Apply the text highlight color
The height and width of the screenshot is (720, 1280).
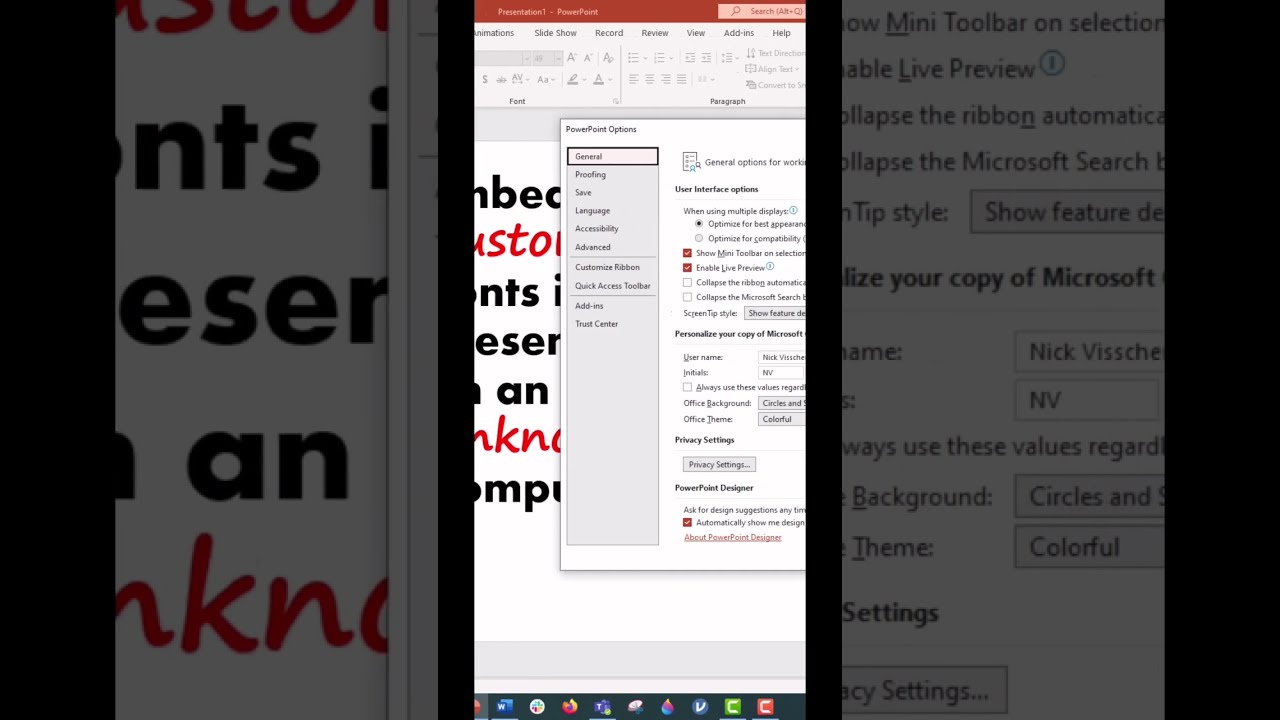(x=572, y=79)
